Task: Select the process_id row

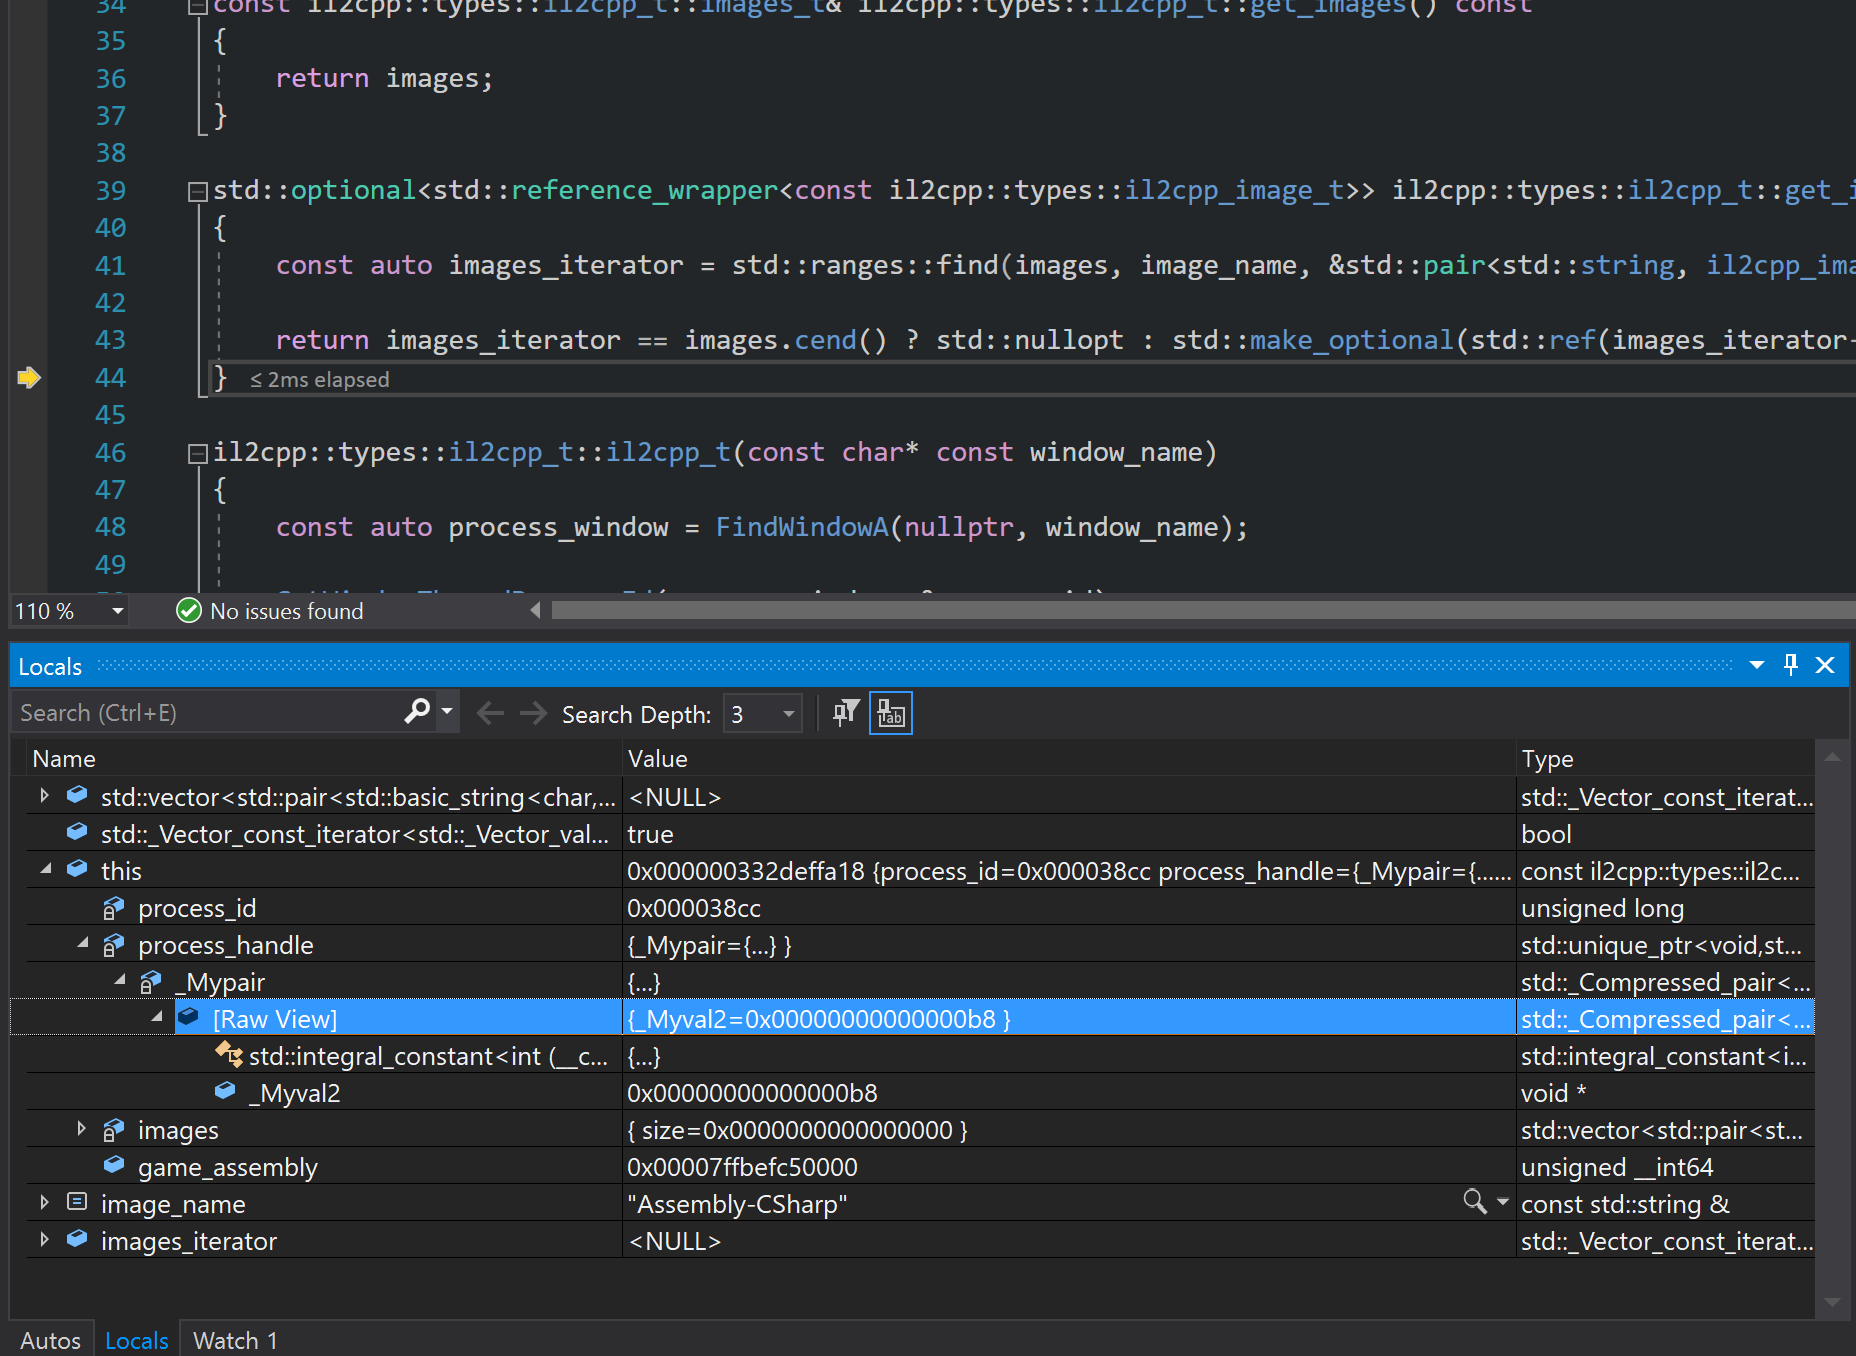Action: [x=920, y=908]
